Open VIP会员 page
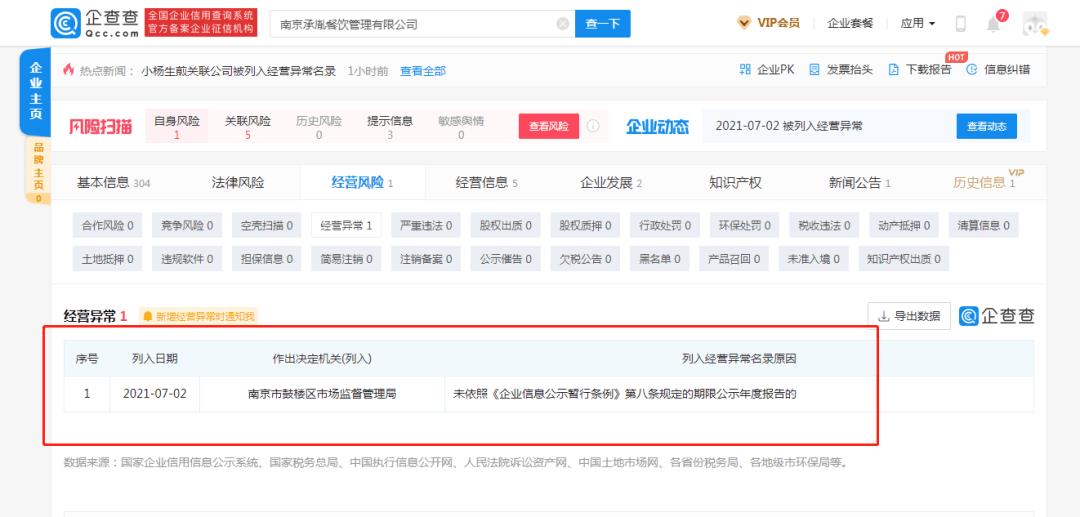 tap(769, 23)
